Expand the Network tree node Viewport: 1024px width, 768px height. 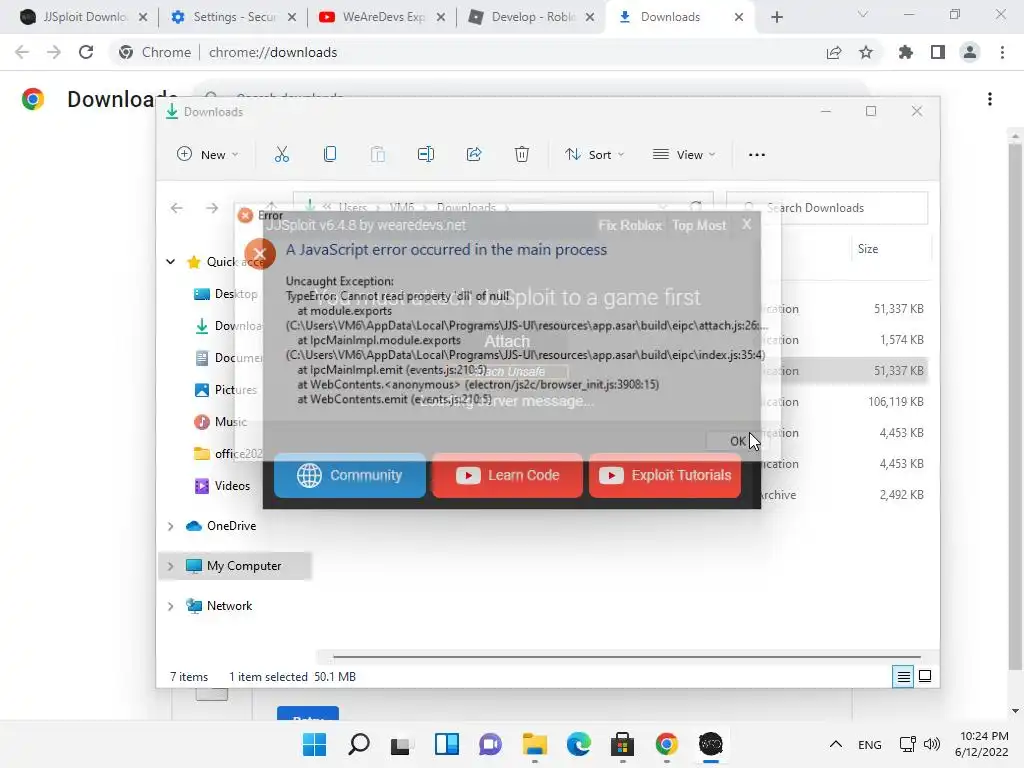point(170,607)
